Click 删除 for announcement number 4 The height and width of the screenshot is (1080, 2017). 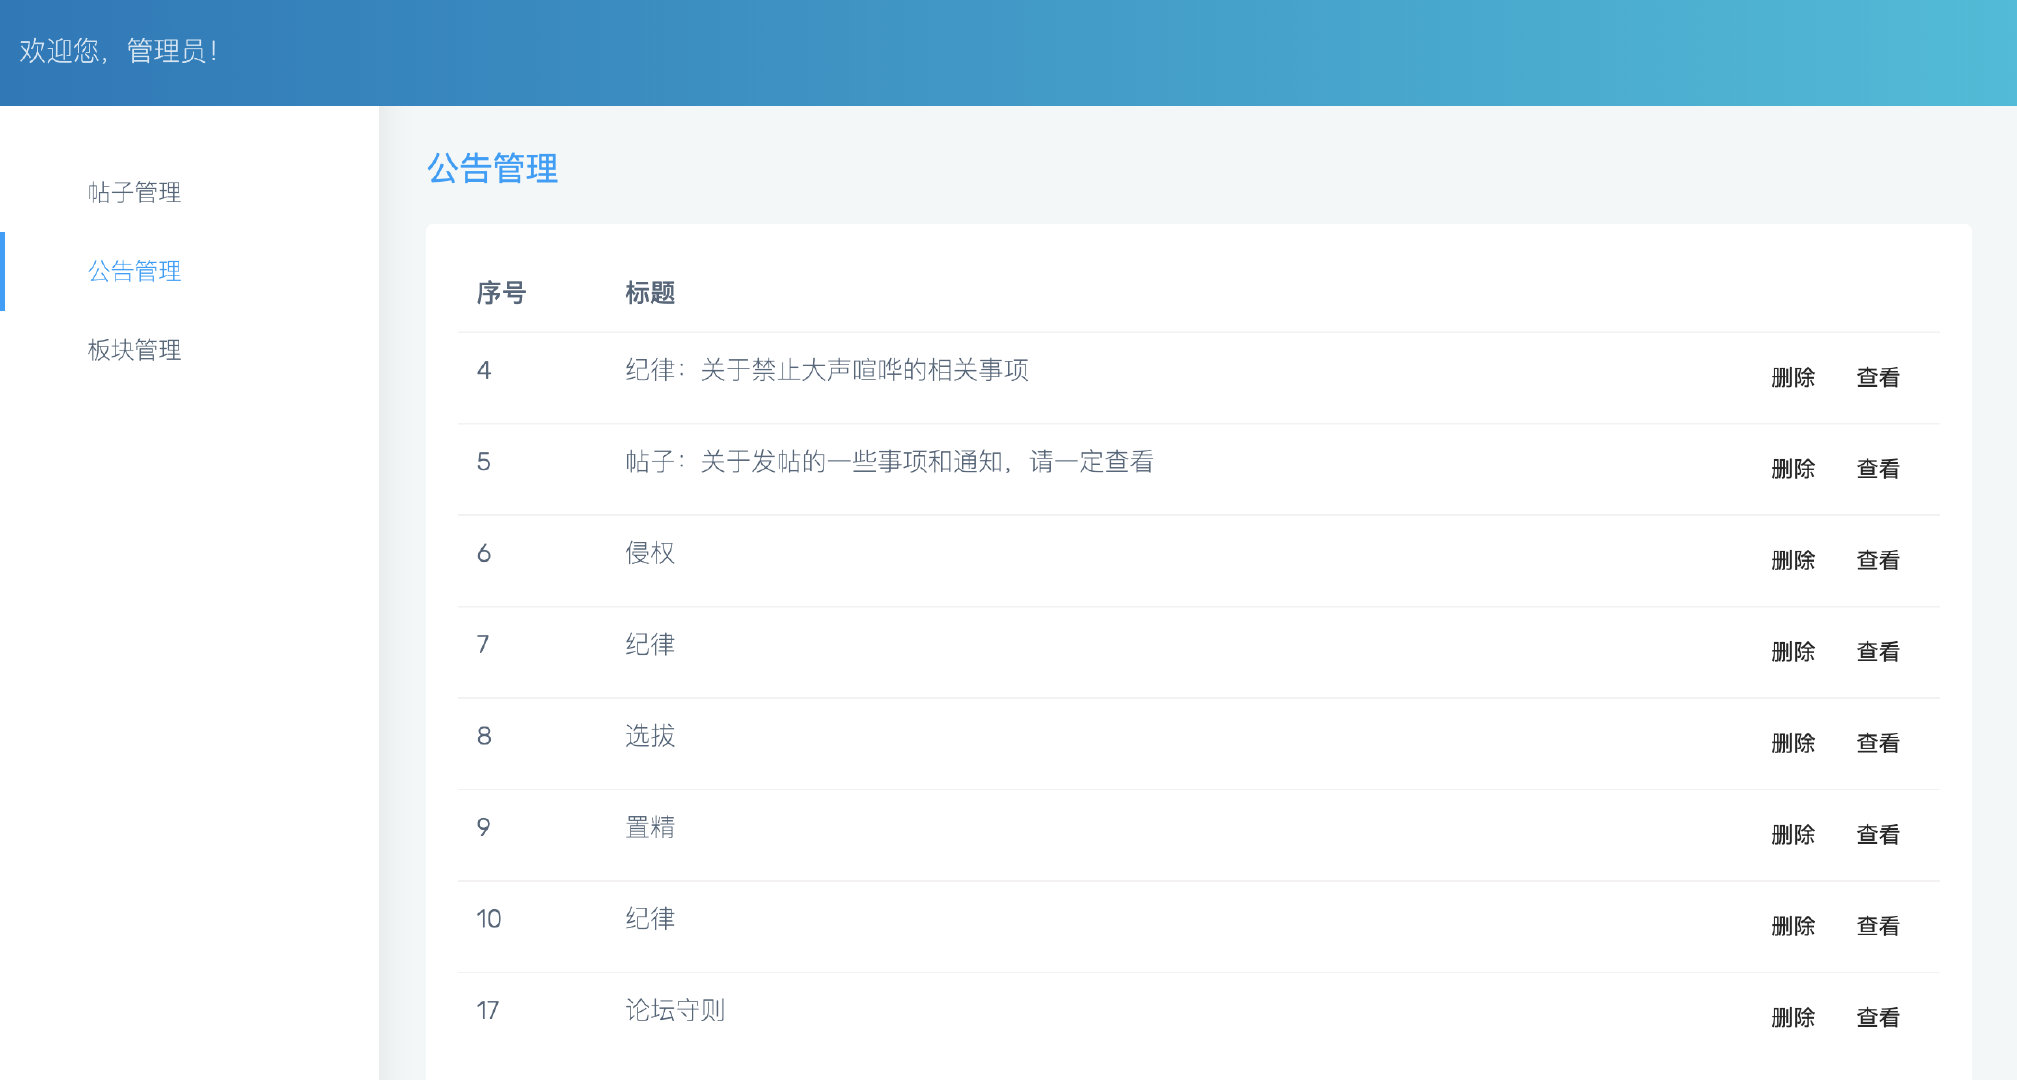click(1793, 378)
